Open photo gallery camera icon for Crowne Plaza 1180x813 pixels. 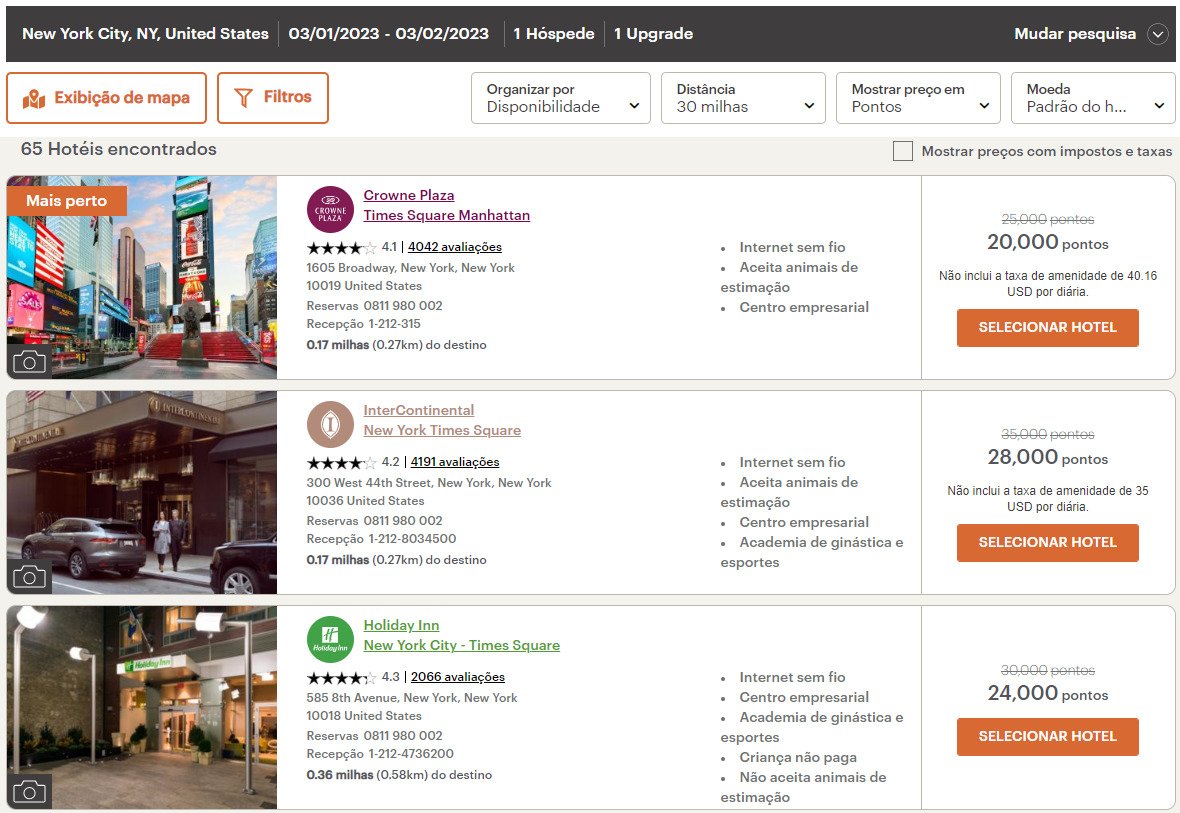coord(29,362)
